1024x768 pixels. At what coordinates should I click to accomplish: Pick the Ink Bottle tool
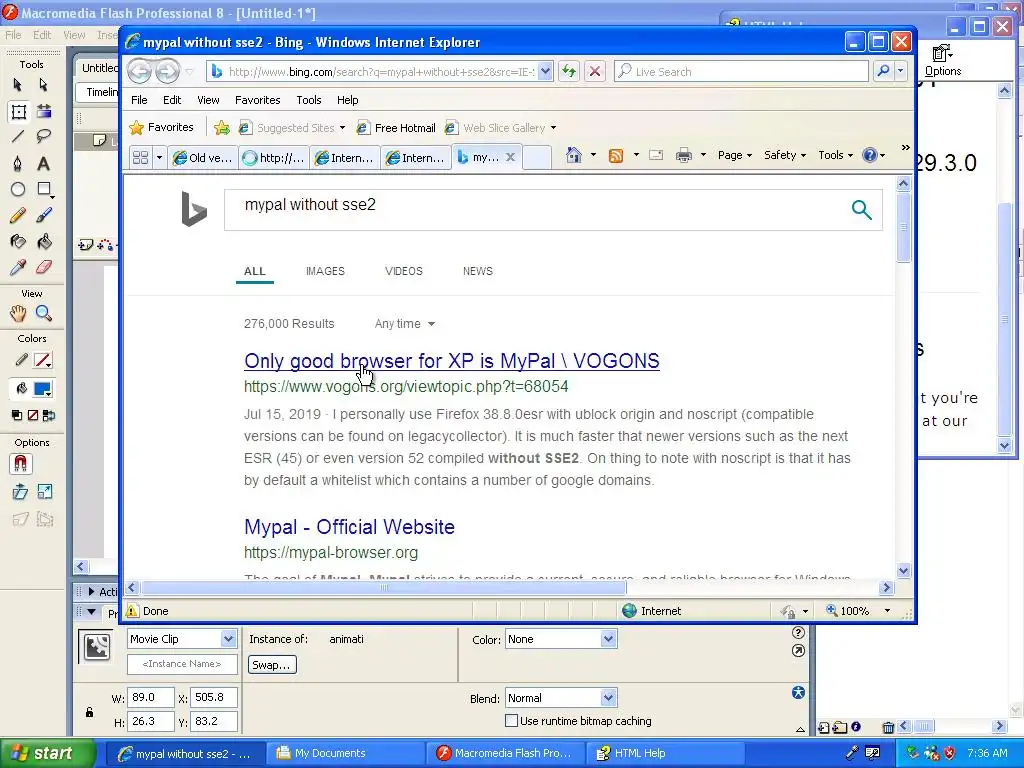click(x=18, y=242)
